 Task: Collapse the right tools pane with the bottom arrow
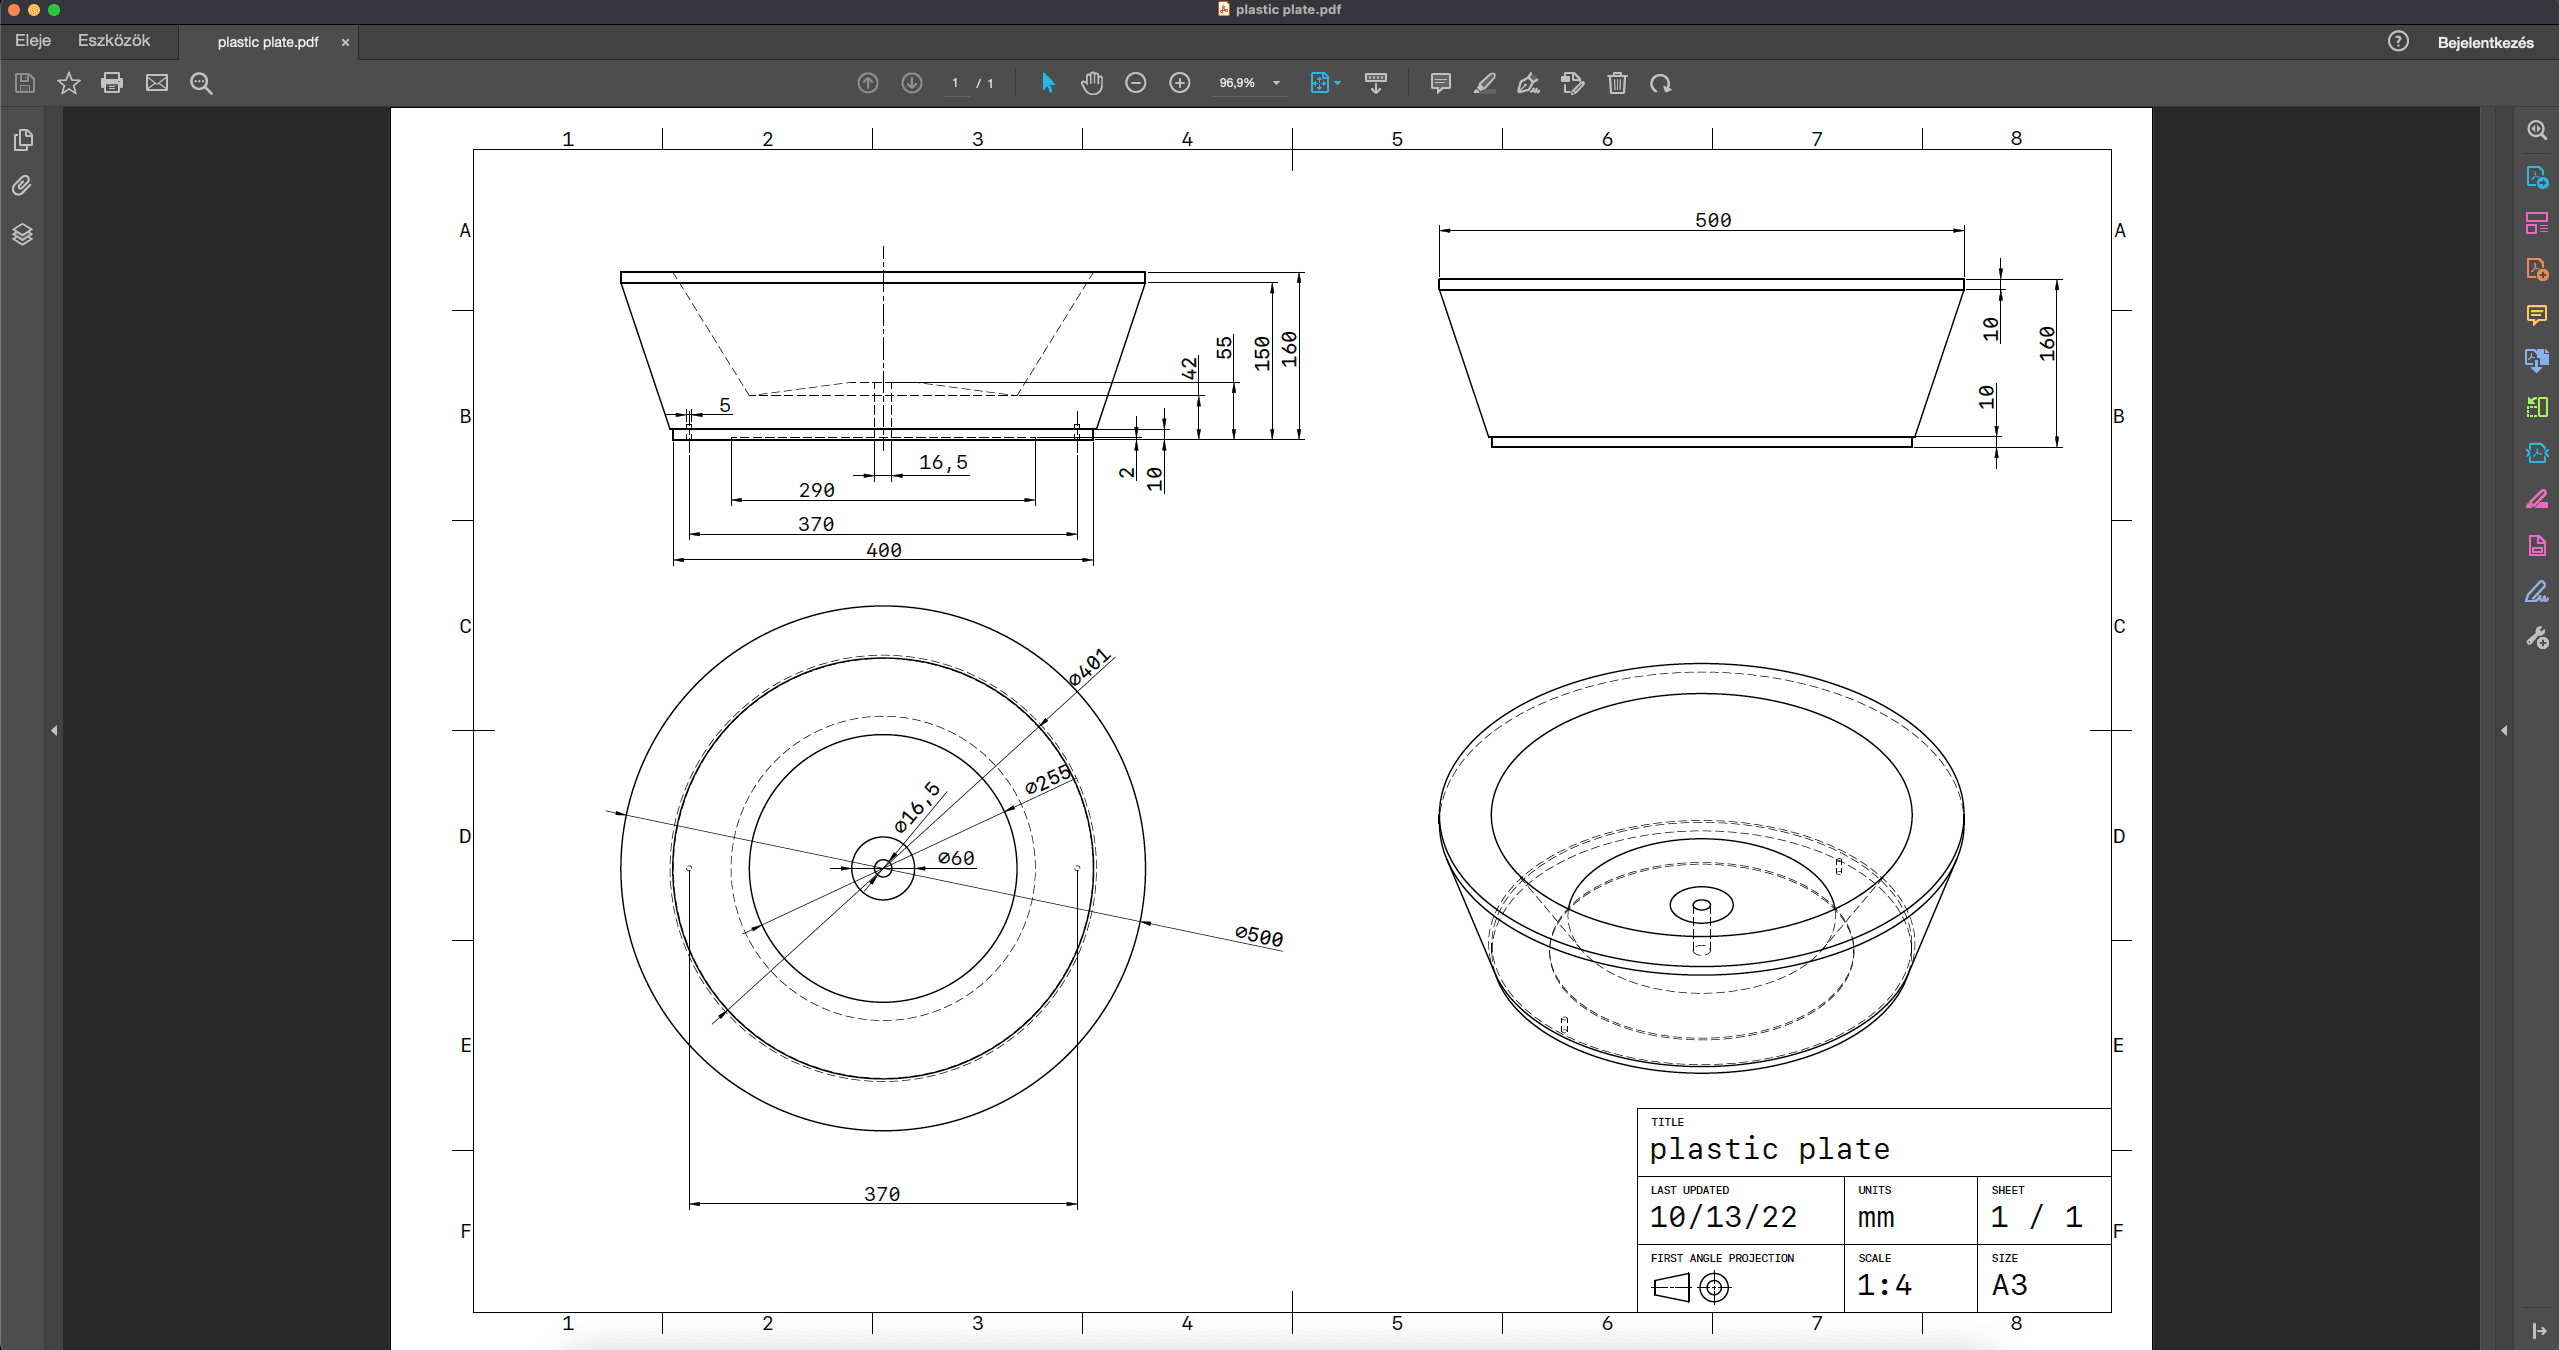point(2538,1331)
